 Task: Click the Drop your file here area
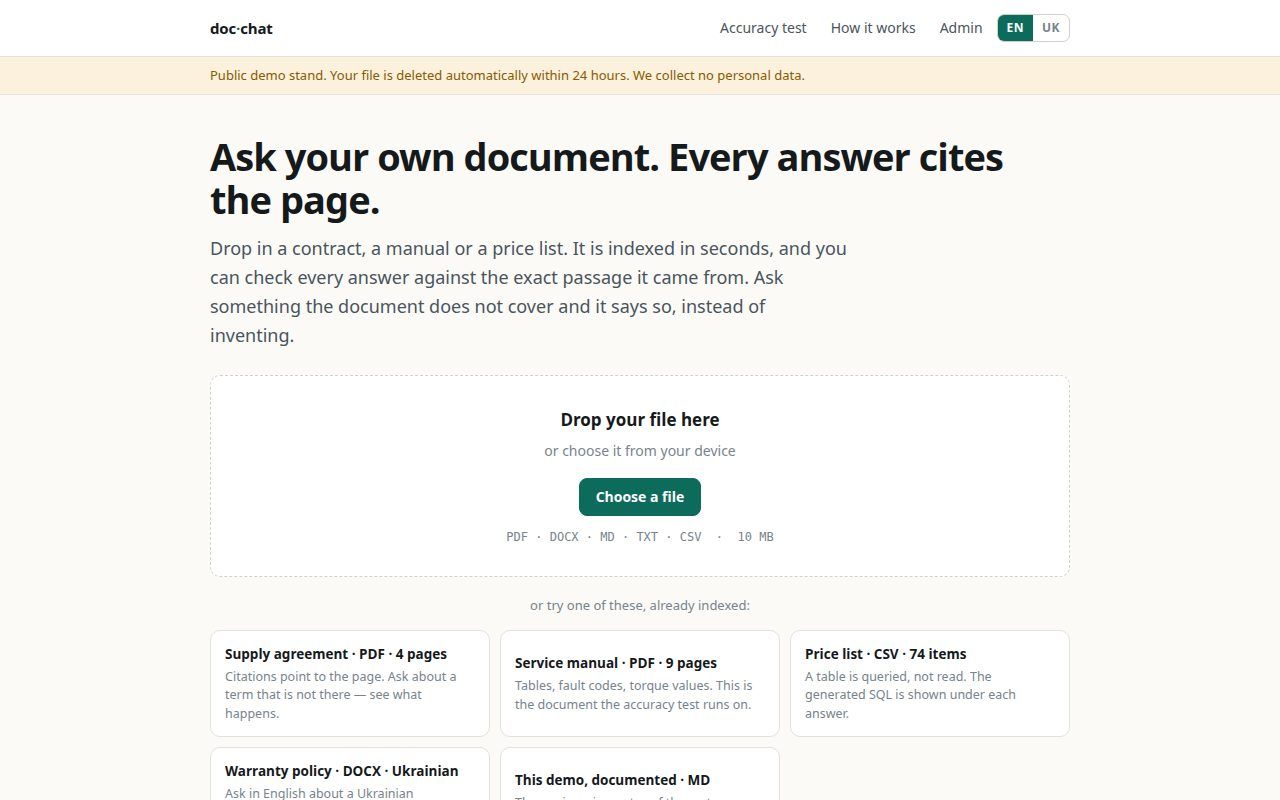pyautogui.click(x=640, y=476)
